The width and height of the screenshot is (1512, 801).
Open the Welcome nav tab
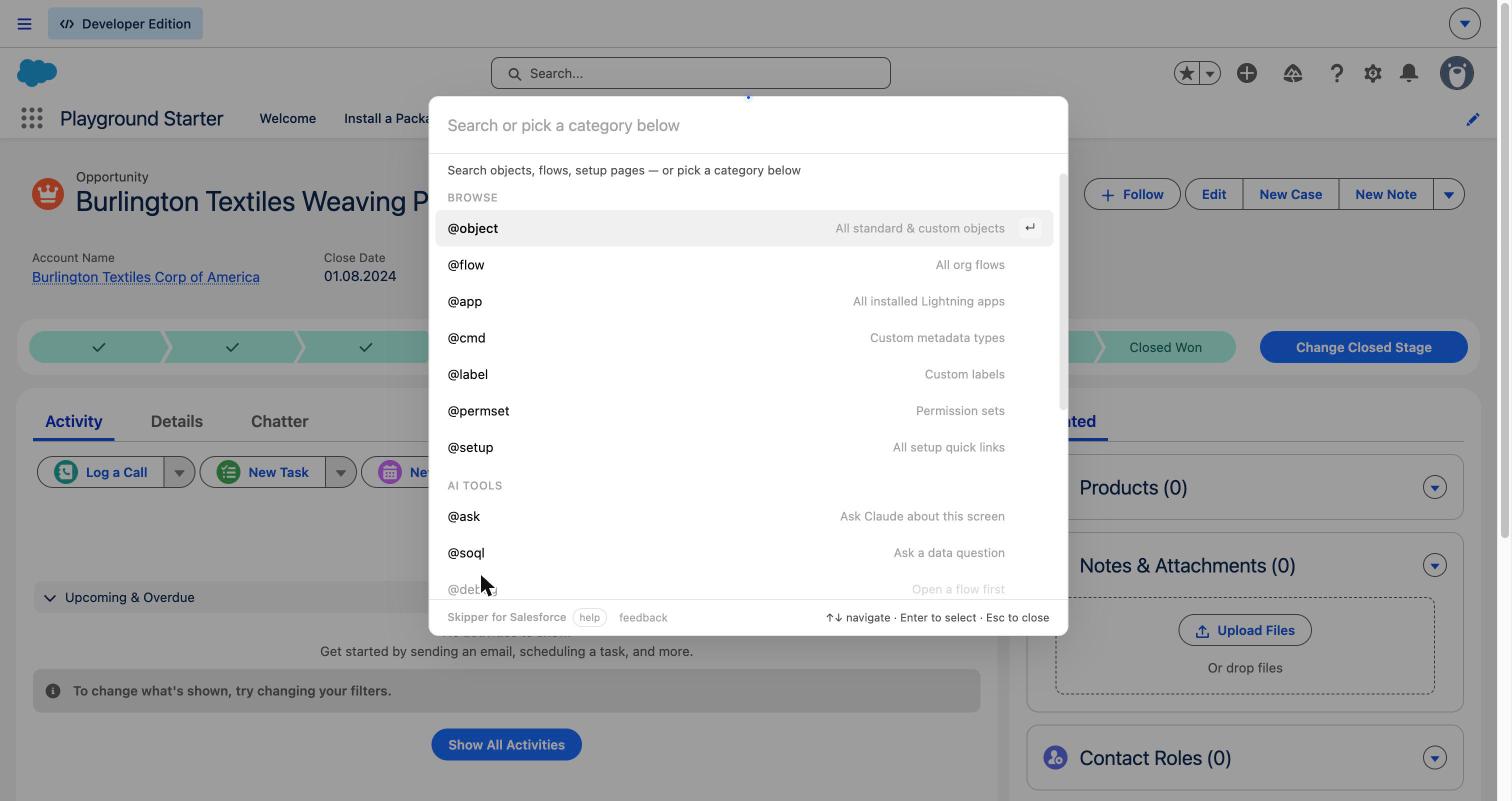tap(288, 118)
